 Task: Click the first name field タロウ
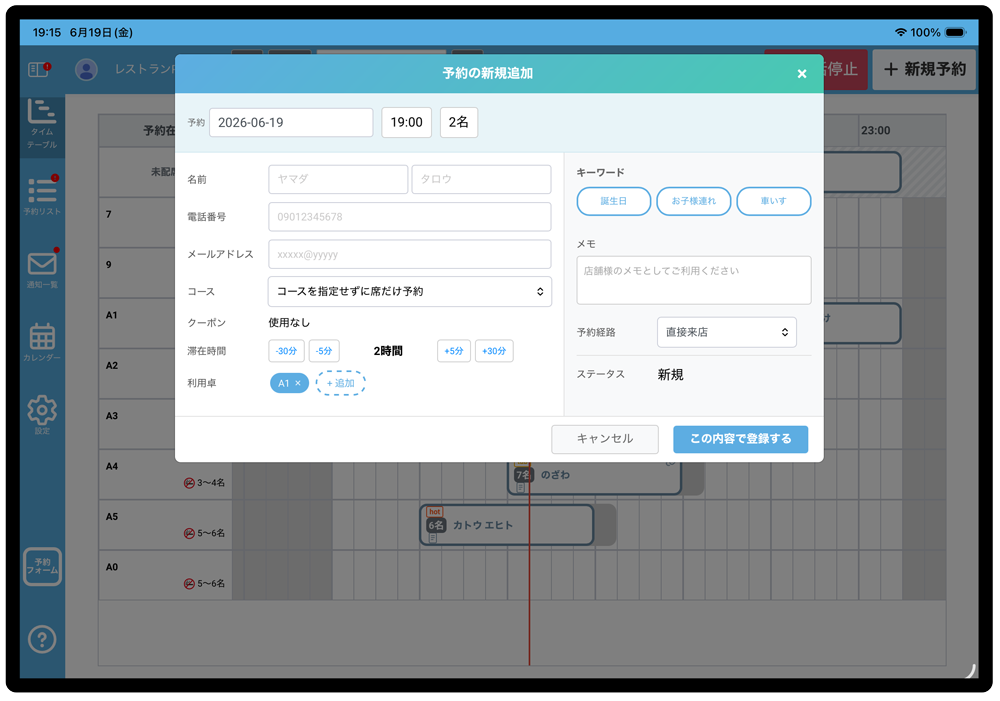[482, 179]
